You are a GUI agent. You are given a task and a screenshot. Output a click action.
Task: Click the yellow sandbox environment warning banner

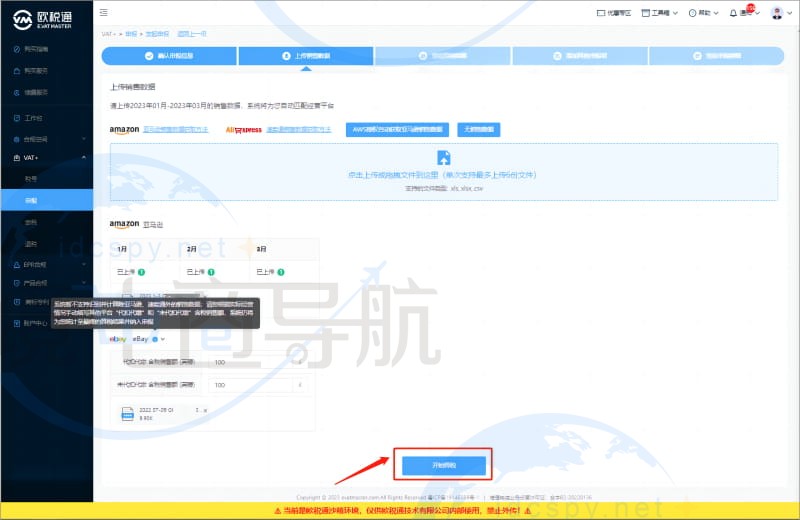[400, 510]
